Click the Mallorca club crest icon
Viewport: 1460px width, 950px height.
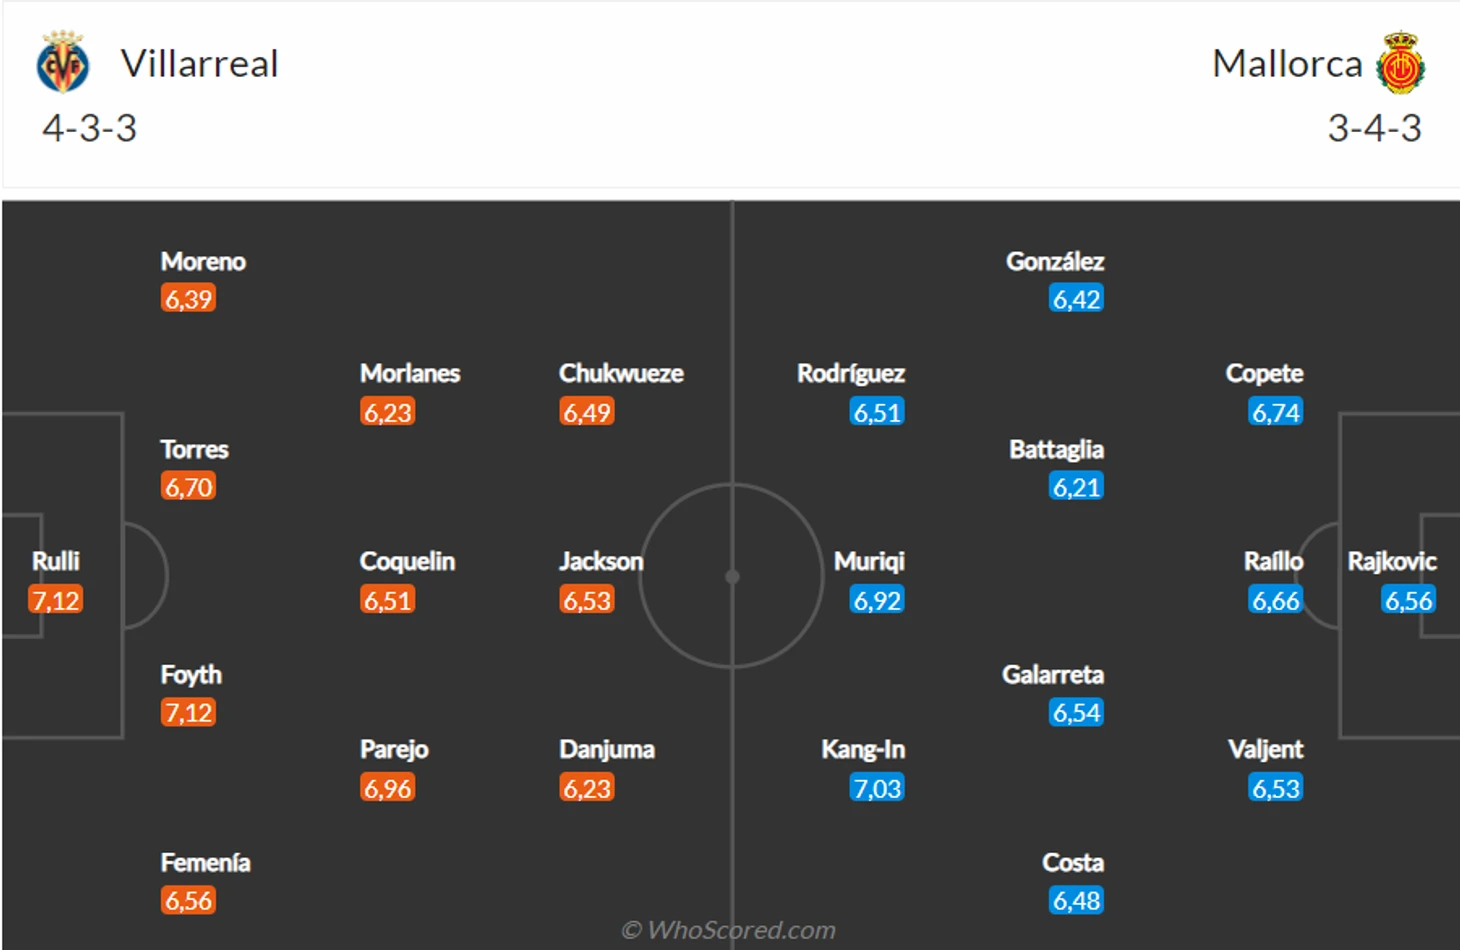[1400, 62]
